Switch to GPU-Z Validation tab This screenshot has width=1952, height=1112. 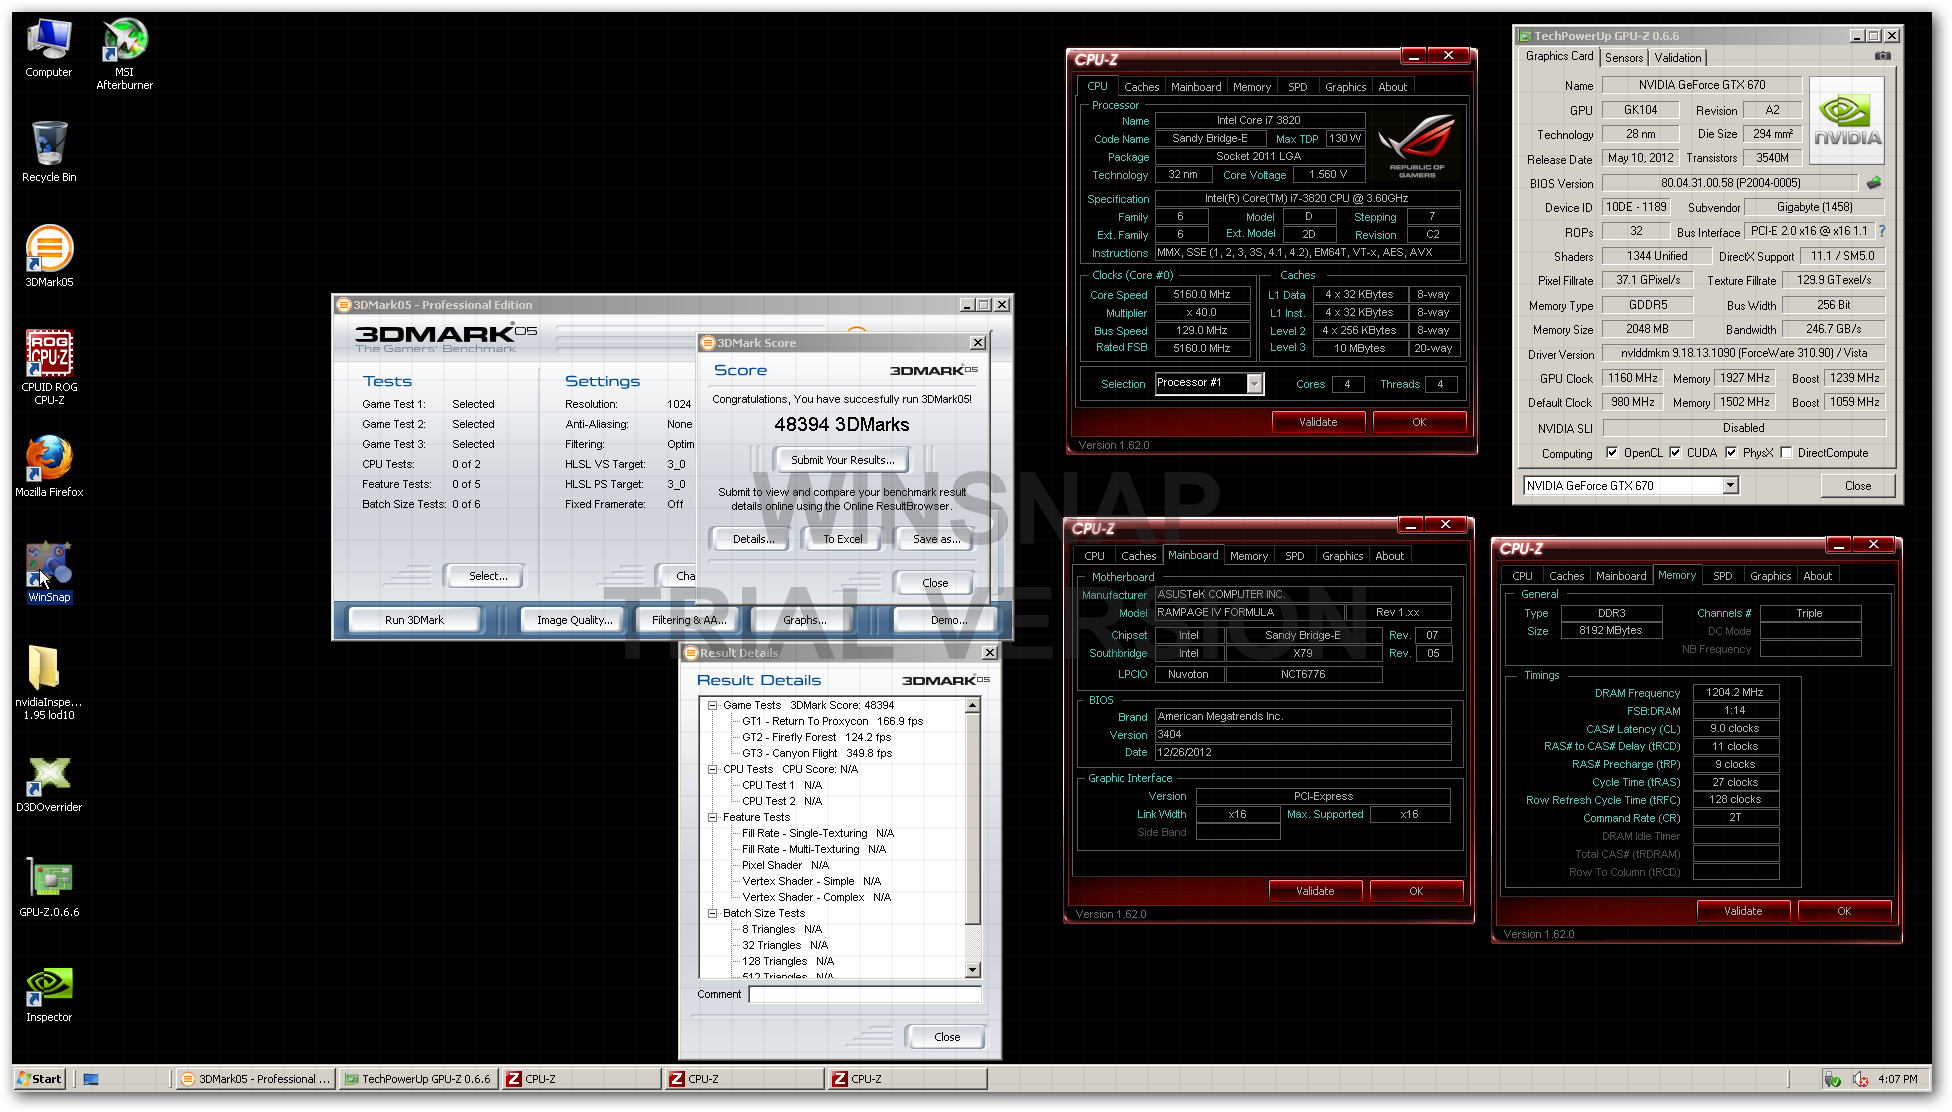(x=1677, y=58)
